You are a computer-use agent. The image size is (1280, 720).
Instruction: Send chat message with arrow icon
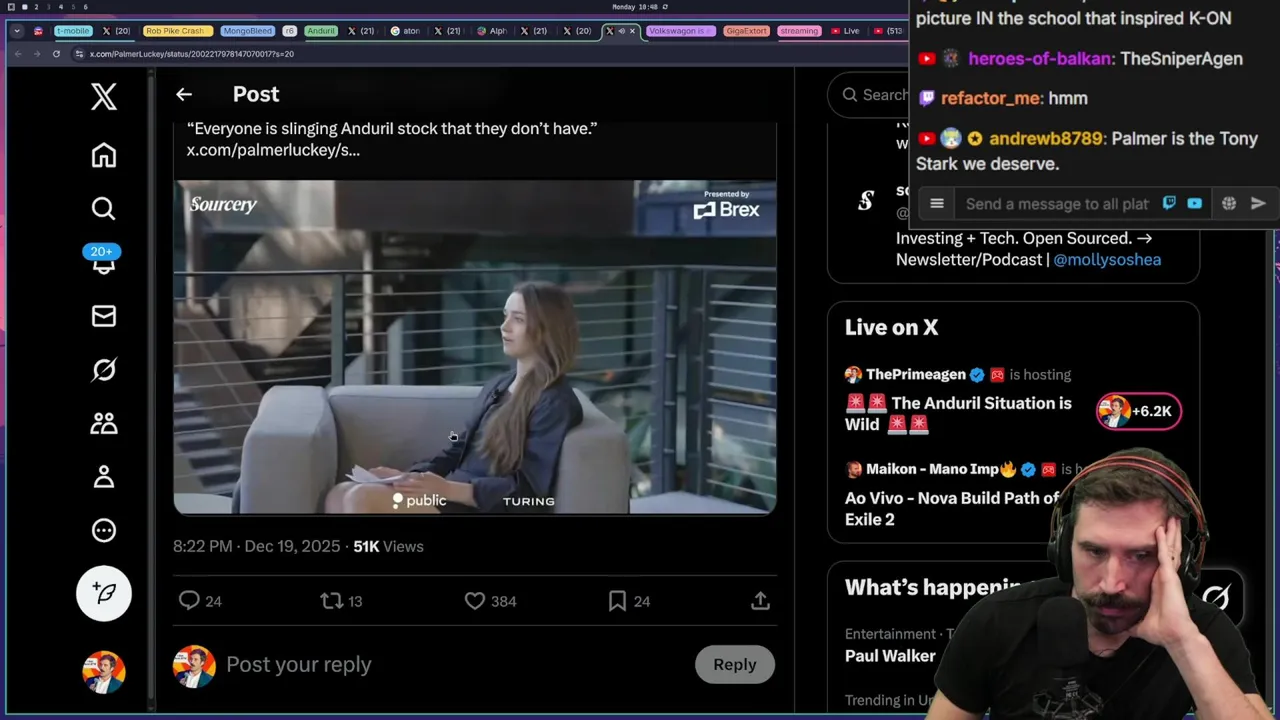click(1258, 203)
